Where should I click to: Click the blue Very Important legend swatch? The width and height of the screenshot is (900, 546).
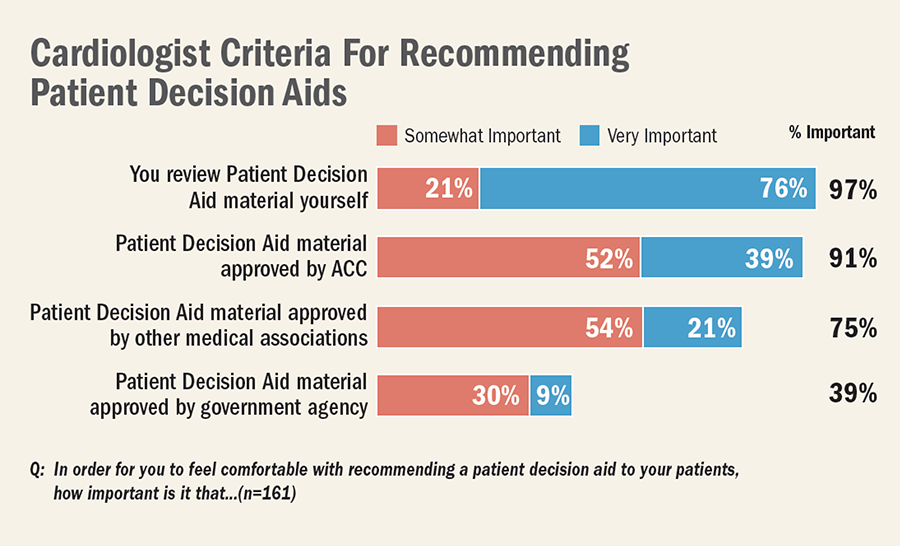(588, 135)
